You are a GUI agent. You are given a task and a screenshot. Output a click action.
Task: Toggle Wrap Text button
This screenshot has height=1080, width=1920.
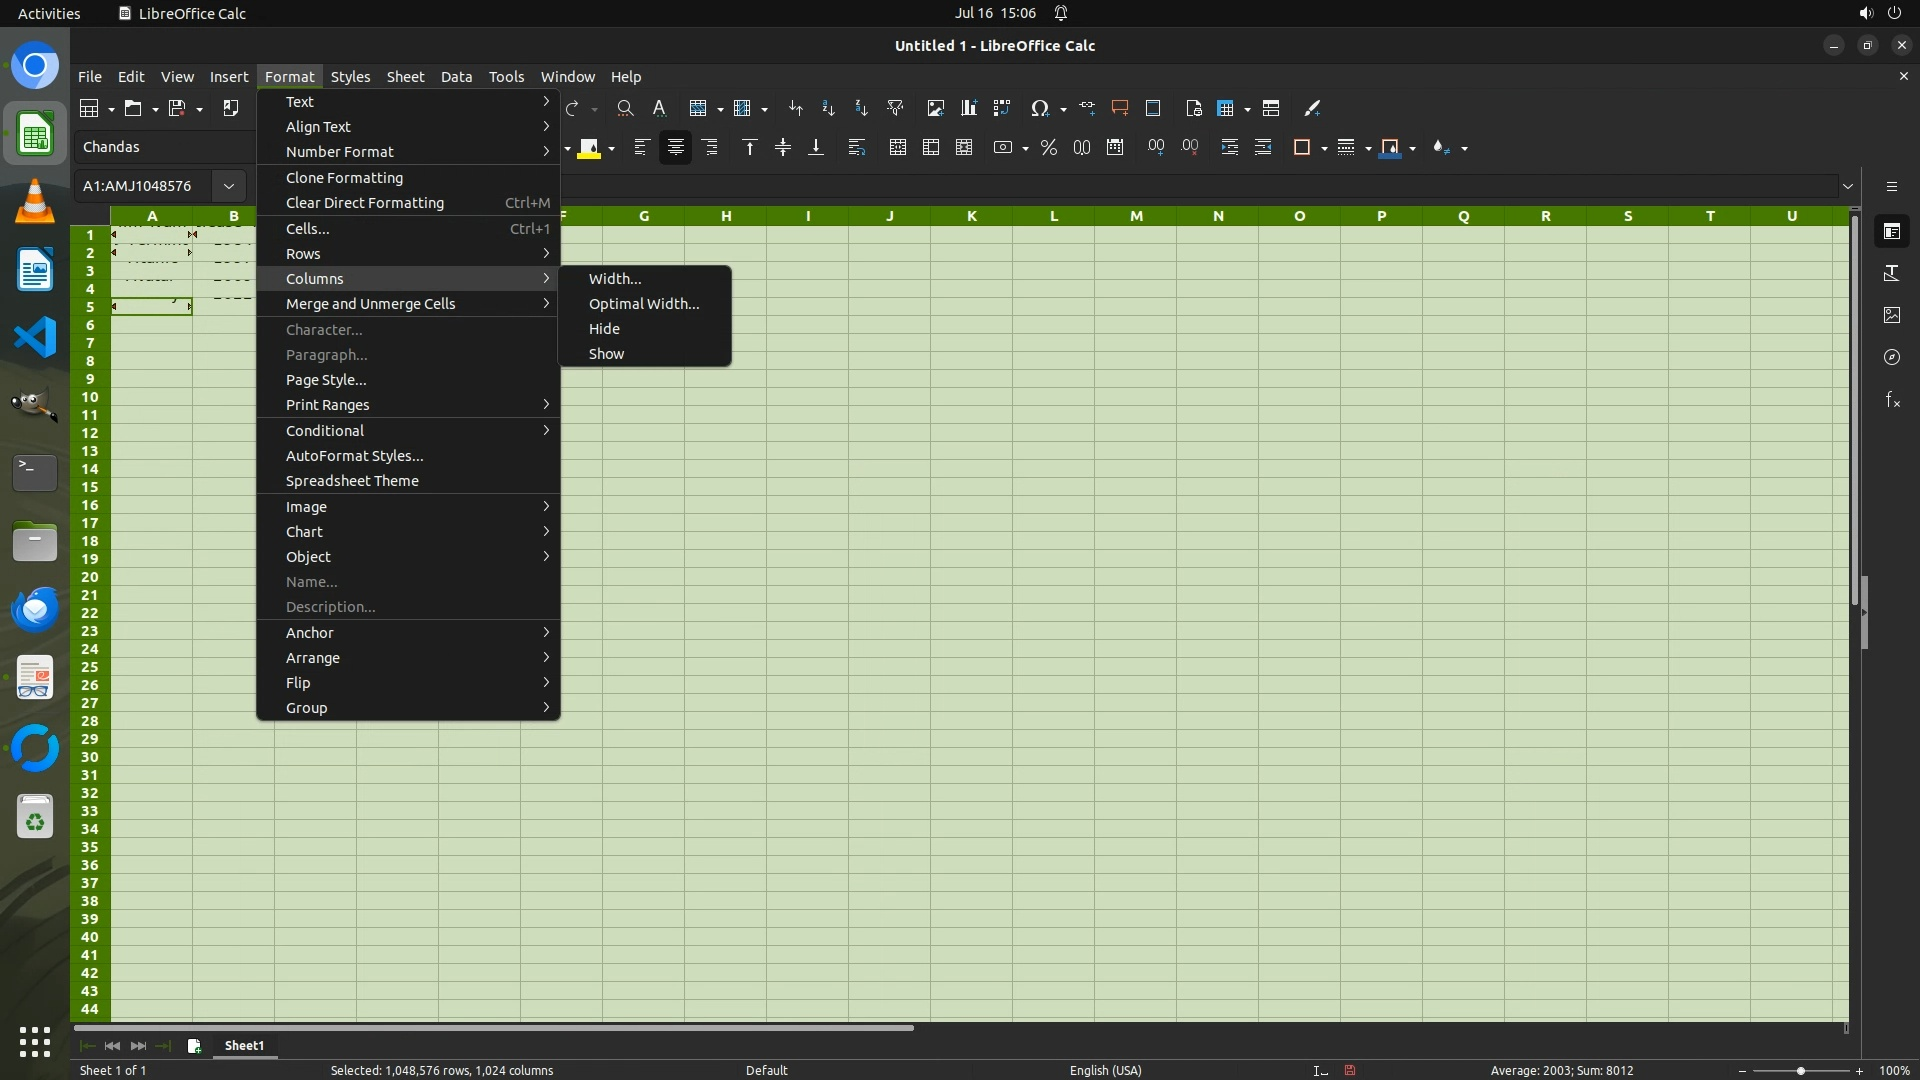(856, 148)
